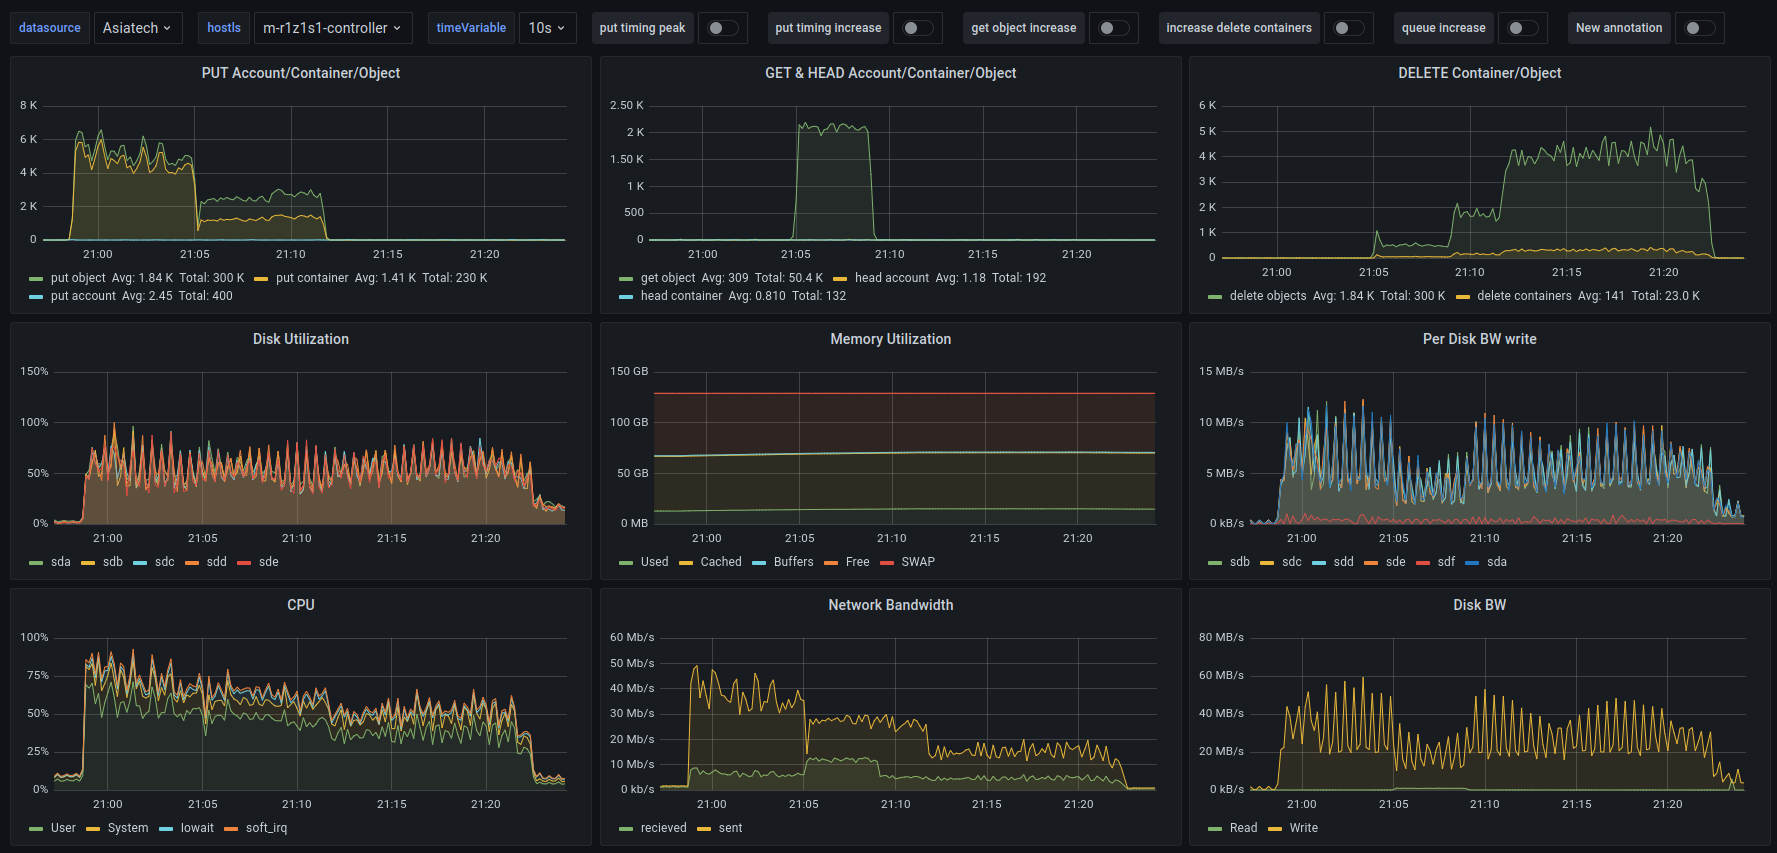This screenshot has height=853, width=1777.
Task: Click the sda legend color in Disk Utilization
Action: click(x=37, y=563)
